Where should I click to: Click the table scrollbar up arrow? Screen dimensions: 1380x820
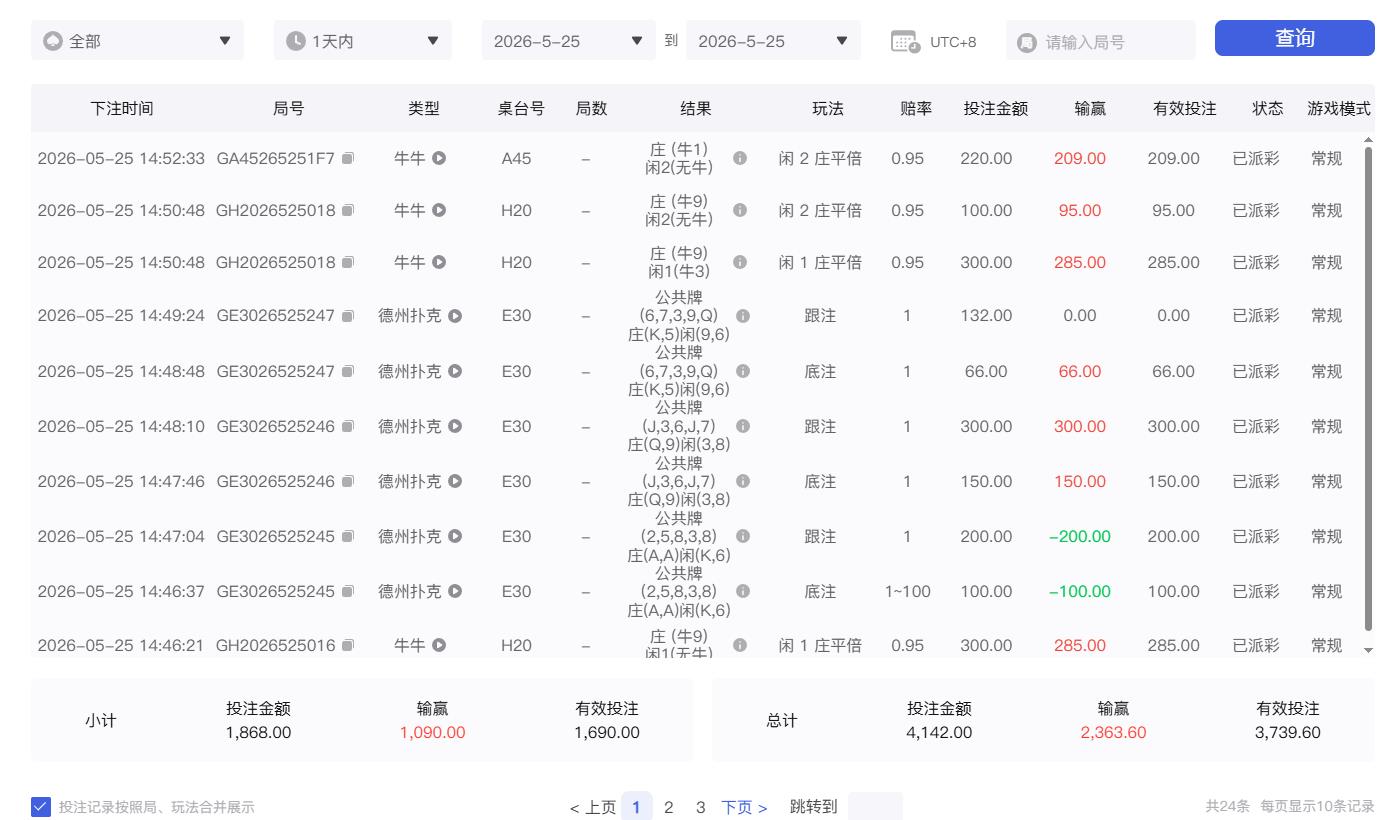coord(1369,140)
